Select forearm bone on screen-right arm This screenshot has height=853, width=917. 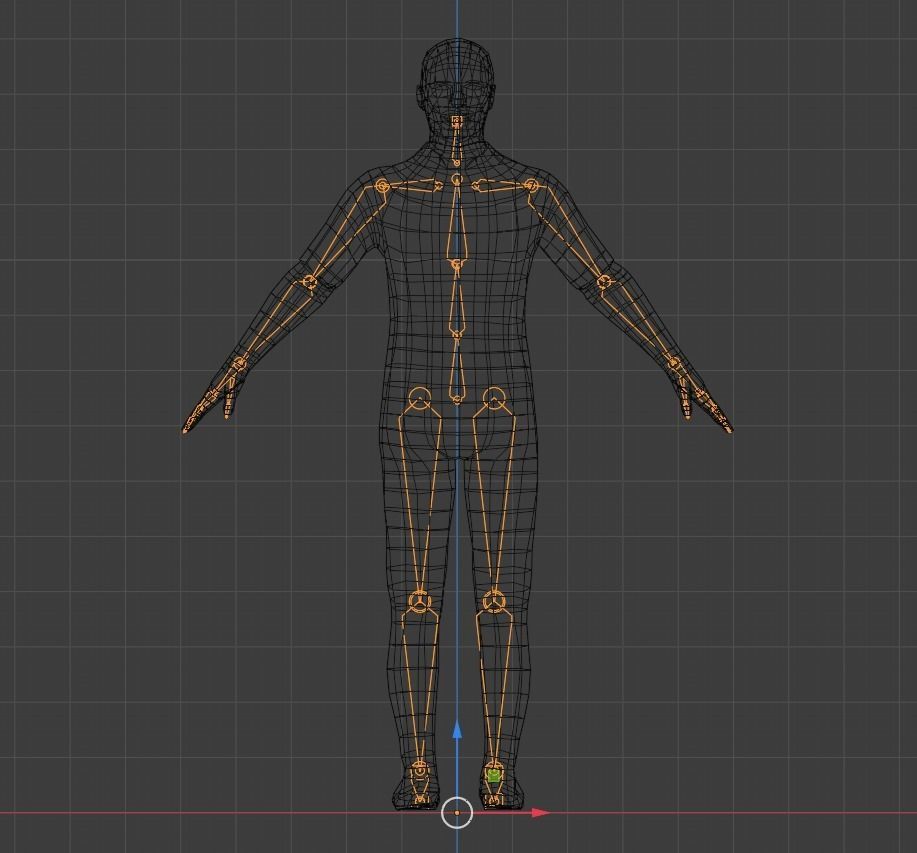(640, 323)
